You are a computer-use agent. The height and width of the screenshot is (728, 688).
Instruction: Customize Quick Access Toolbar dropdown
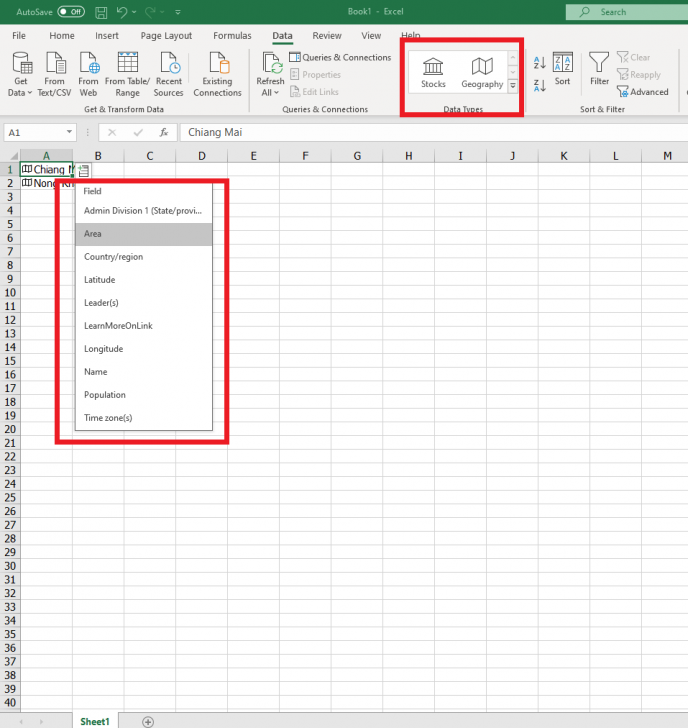(x=178, y=13)
